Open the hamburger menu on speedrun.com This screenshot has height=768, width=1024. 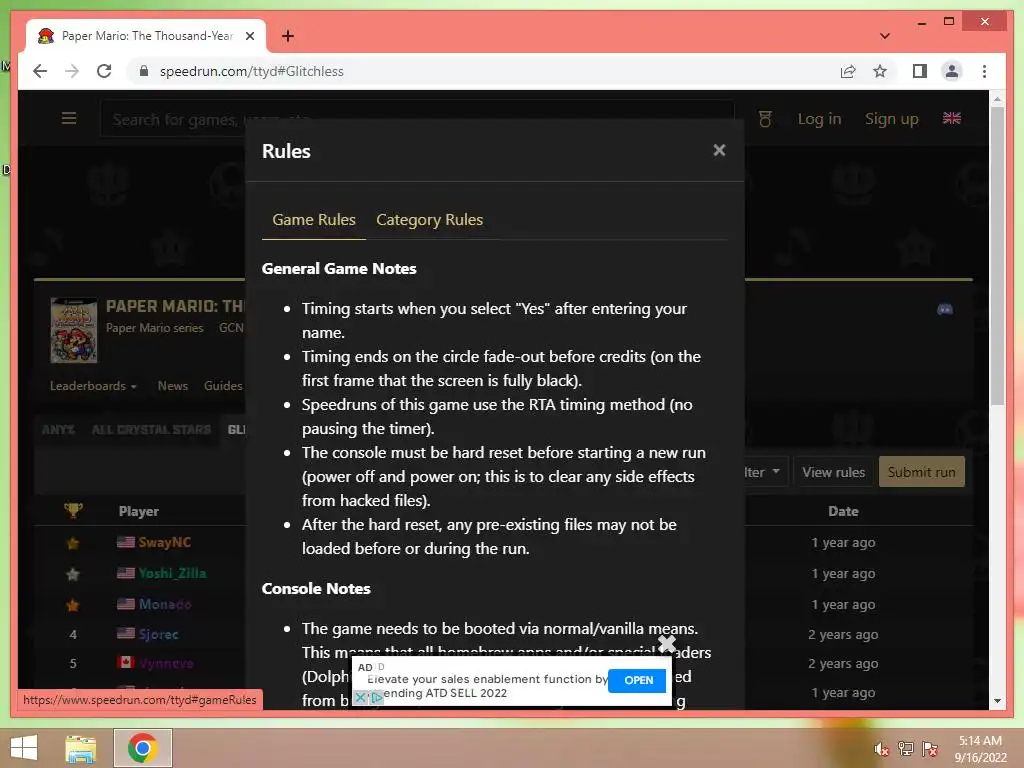(x=69, y=119)
